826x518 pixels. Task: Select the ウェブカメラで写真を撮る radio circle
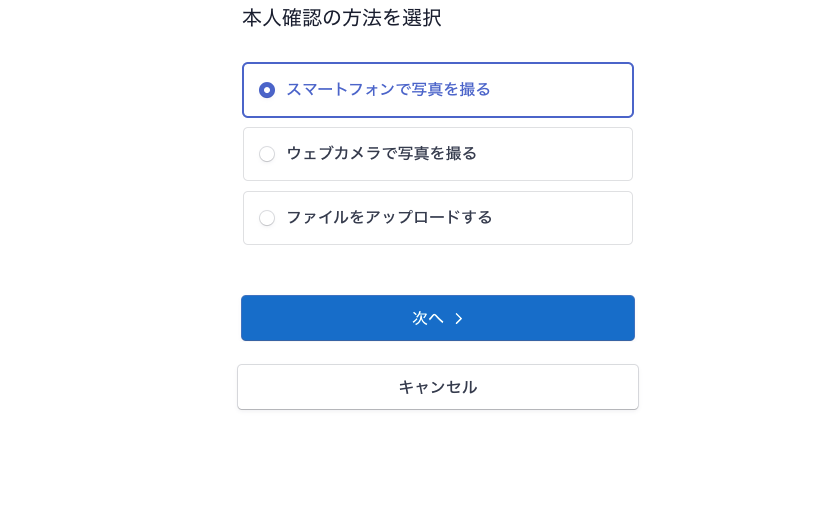click(267, 154)
